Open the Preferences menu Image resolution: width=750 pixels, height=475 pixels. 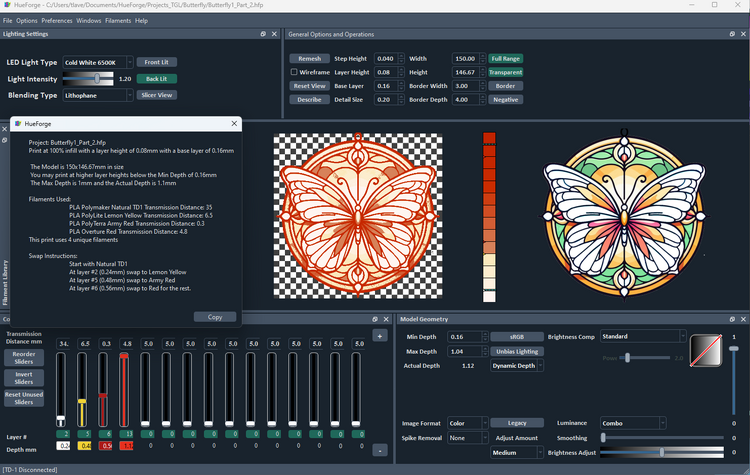pyautogui.click(x=57, y=21)
